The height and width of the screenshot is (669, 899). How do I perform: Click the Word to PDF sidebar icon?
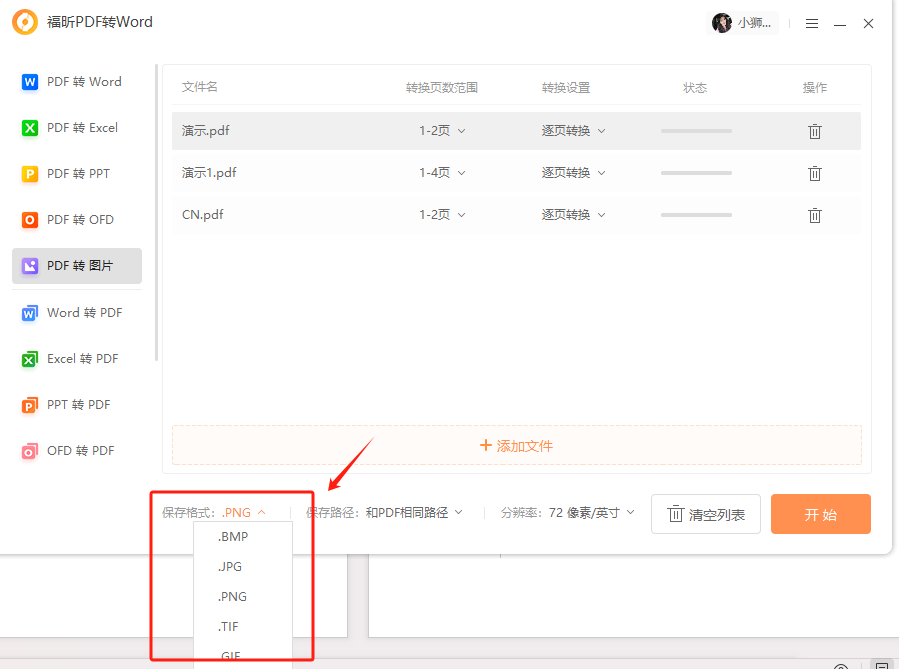click(30, 313)
